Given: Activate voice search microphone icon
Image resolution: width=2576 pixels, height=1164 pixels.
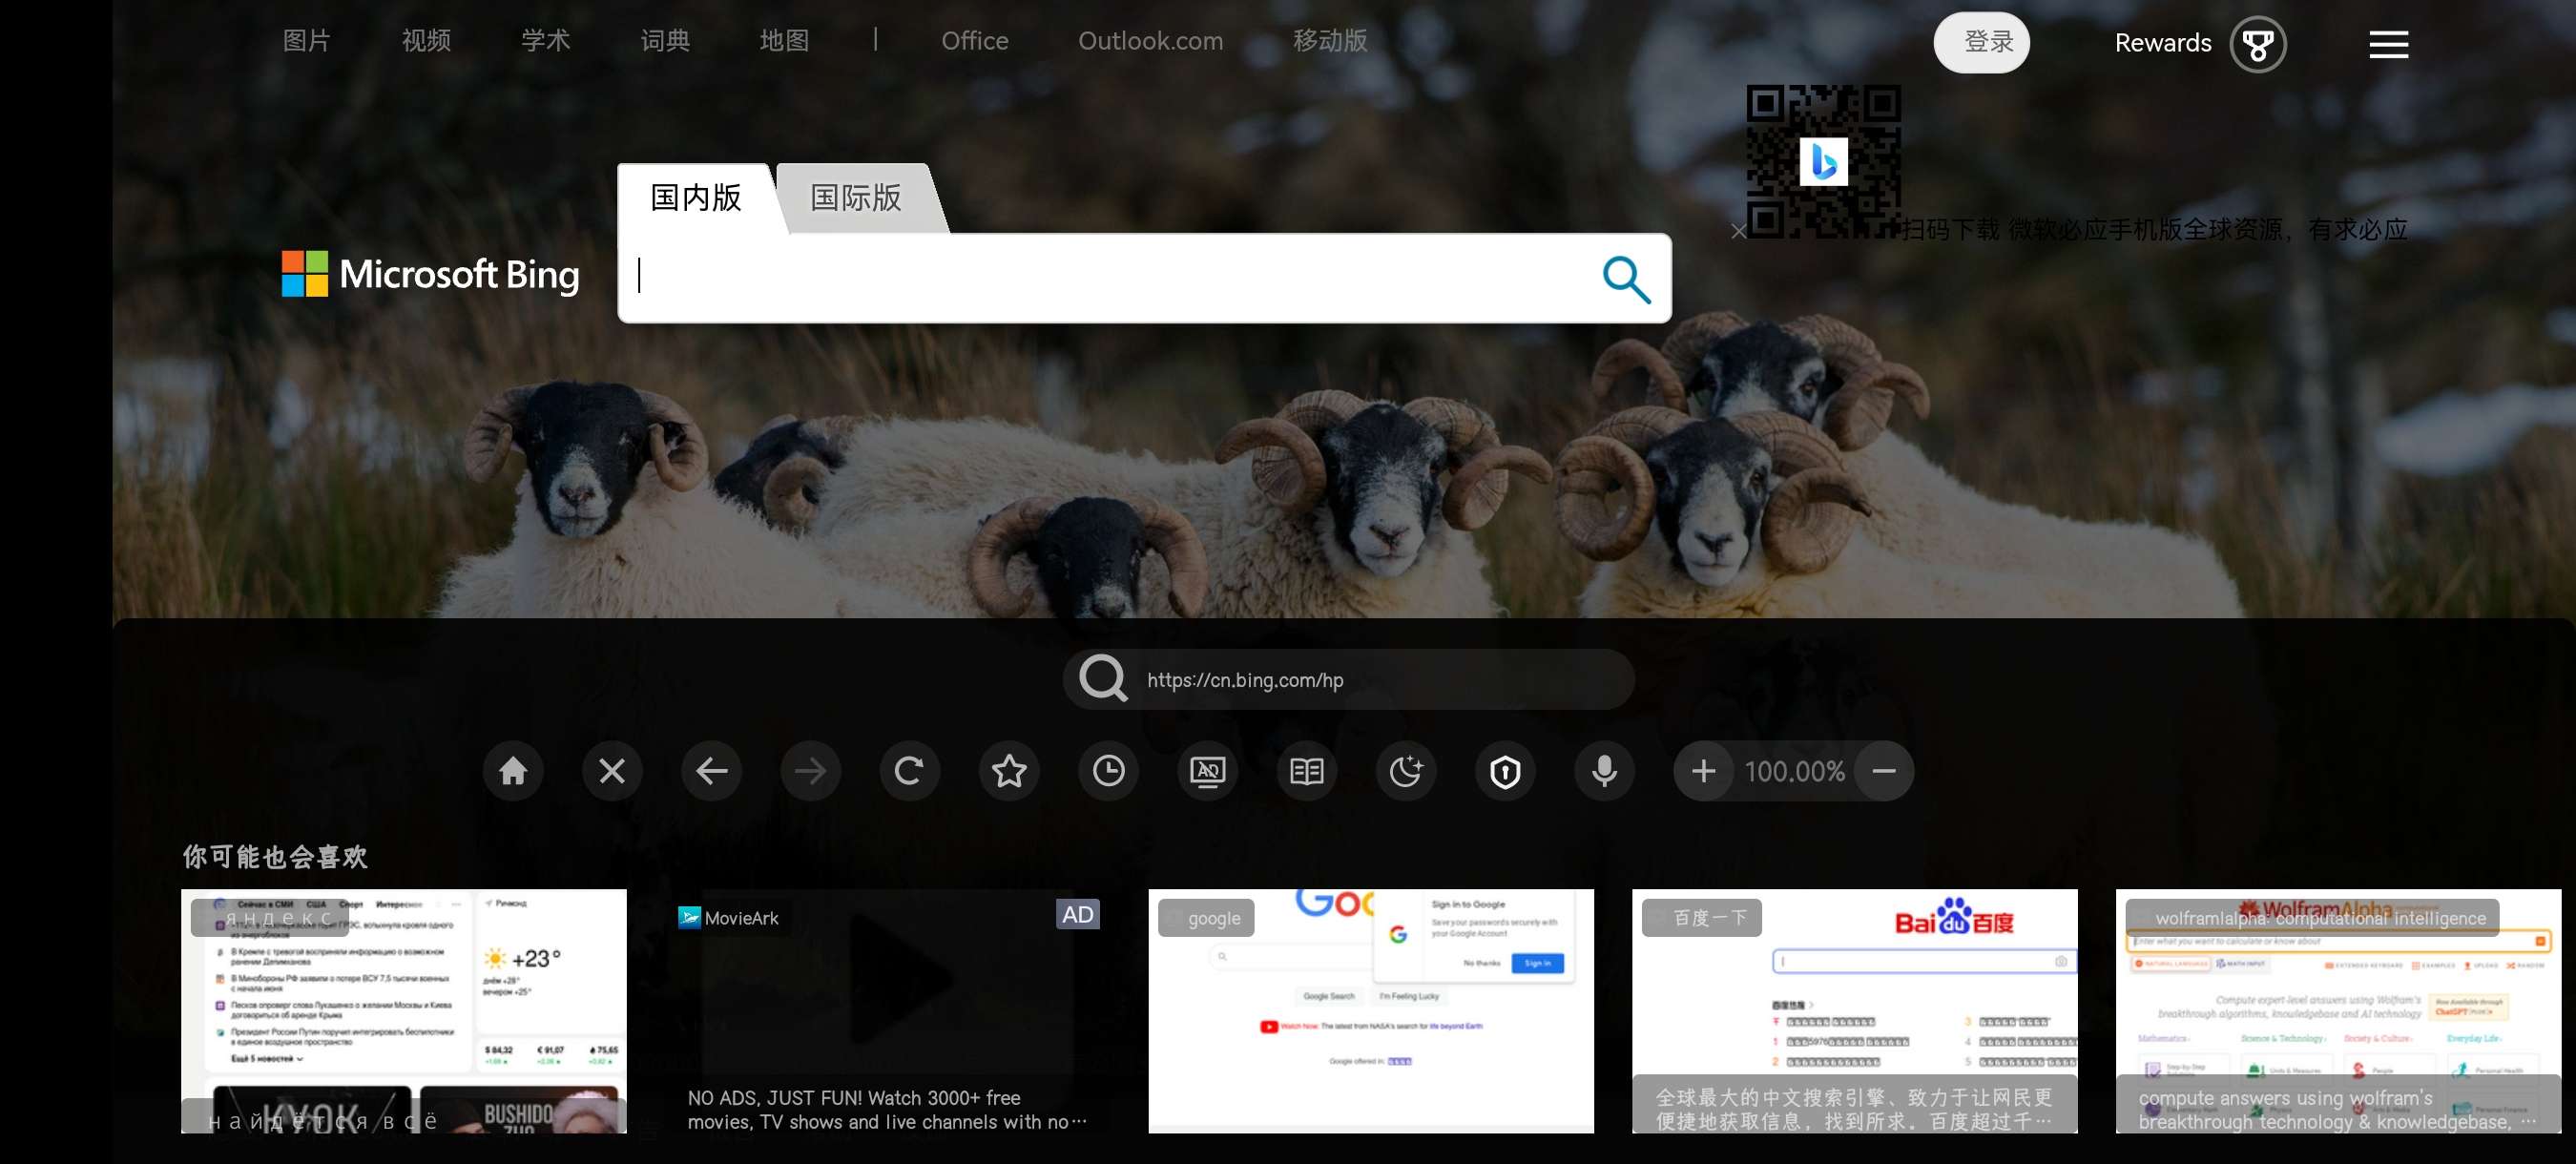Looking at the screenshot, I should [1604, 771].
